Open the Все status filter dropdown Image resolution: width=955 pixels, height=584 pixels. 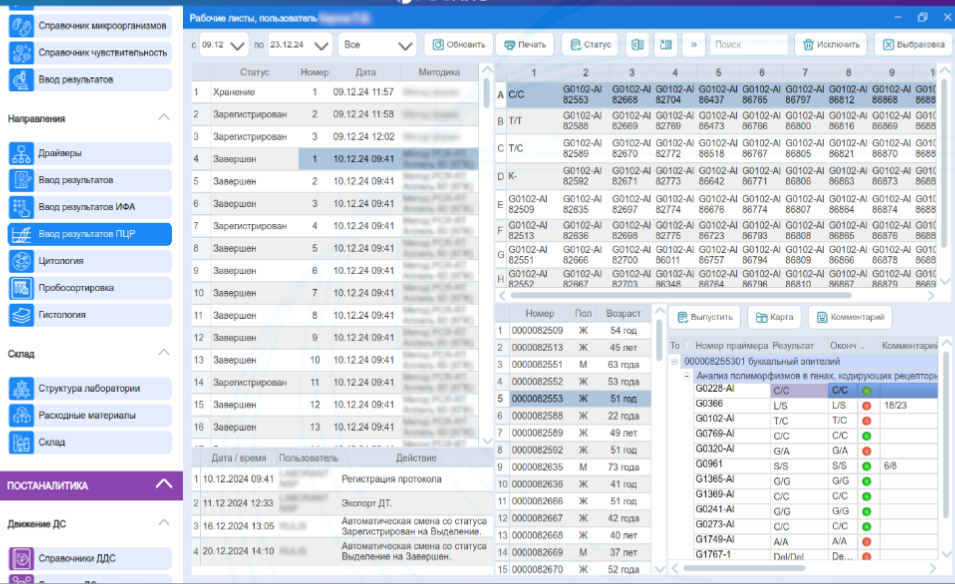[377, 45]
